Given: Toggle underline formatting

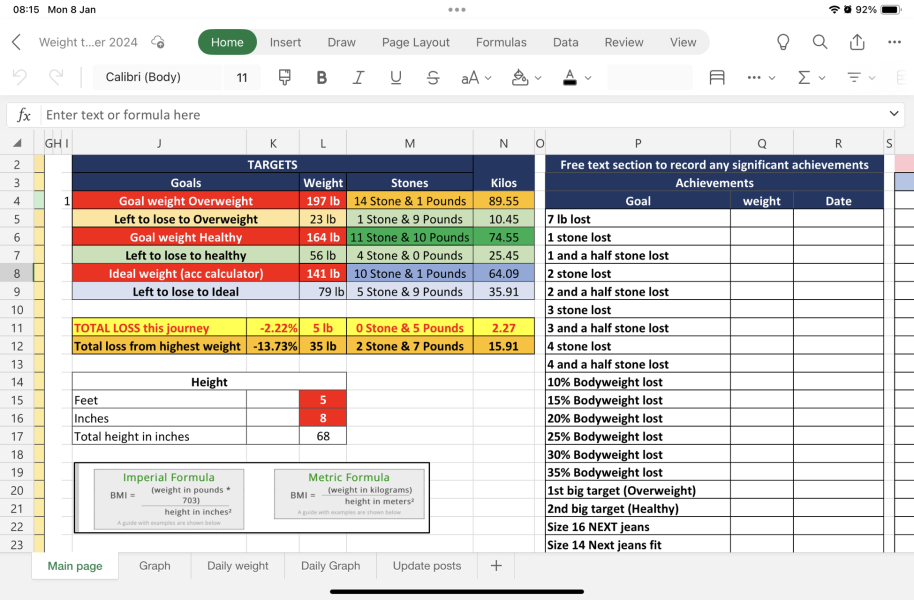Looking at the screenshot, I should (396, 78).
